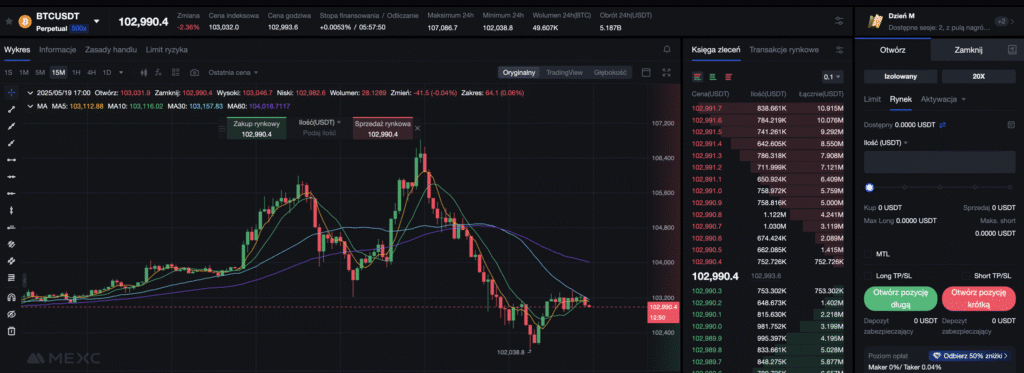
Task: Click Sprzedaż rynkowa quick sell button
Action: tap(383, 129)
